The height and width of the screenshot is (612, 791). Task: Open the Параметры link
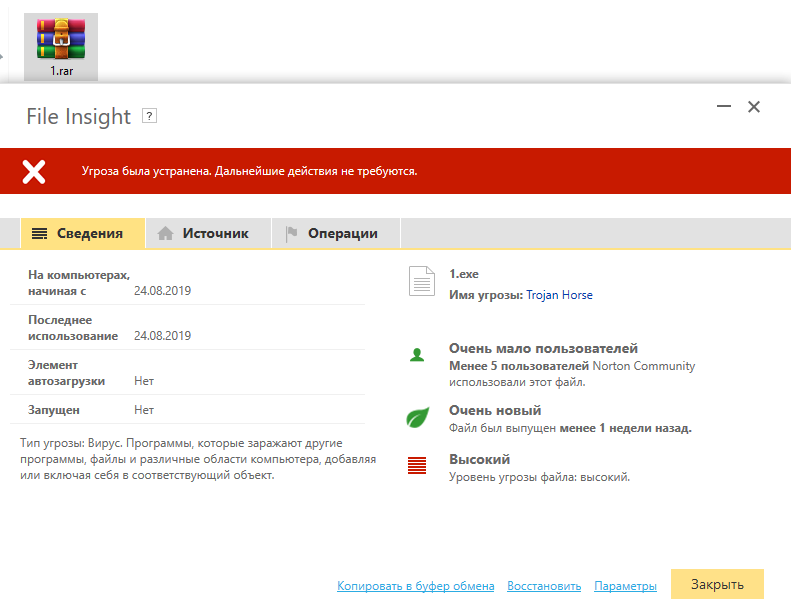coord(626,586)
